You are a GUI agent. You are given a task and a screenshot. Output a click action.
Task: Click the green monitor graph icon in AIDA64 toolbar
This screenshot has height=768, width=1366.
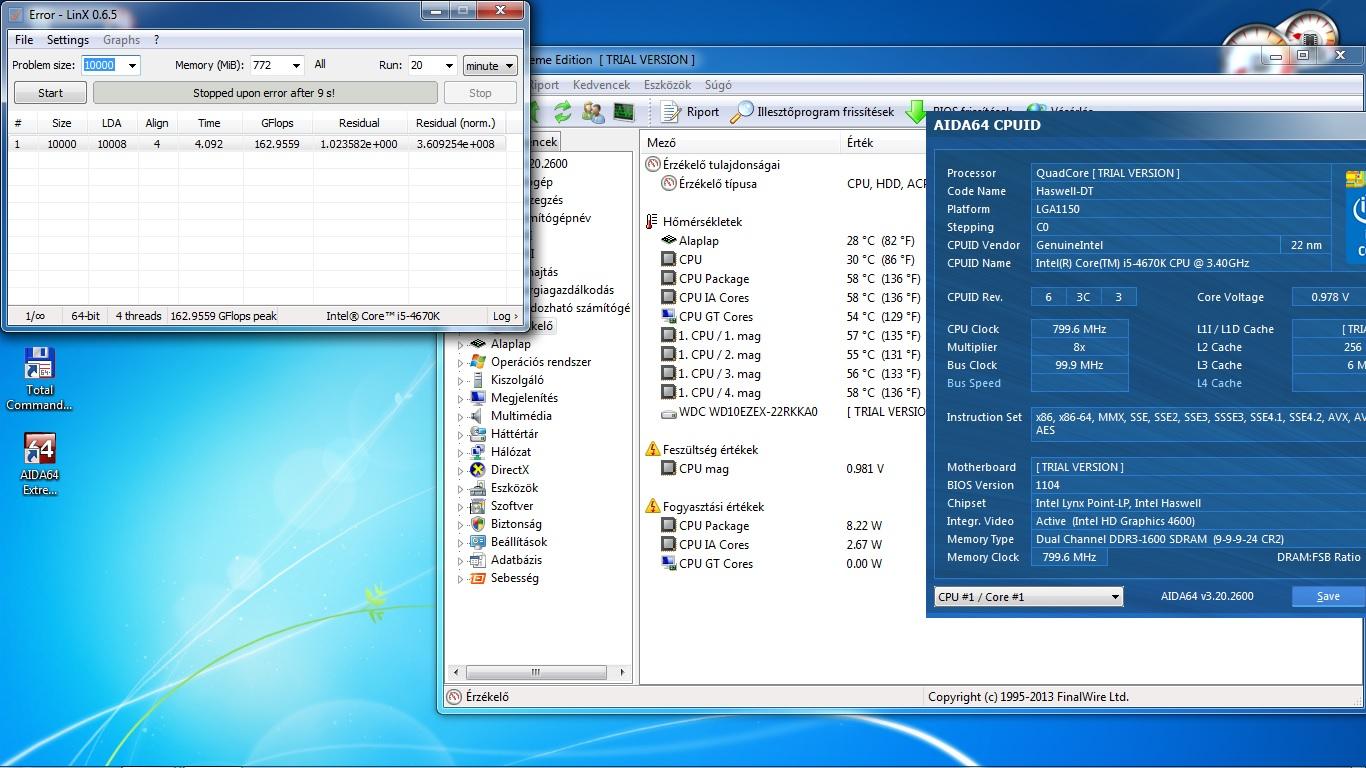coord(624,112)
